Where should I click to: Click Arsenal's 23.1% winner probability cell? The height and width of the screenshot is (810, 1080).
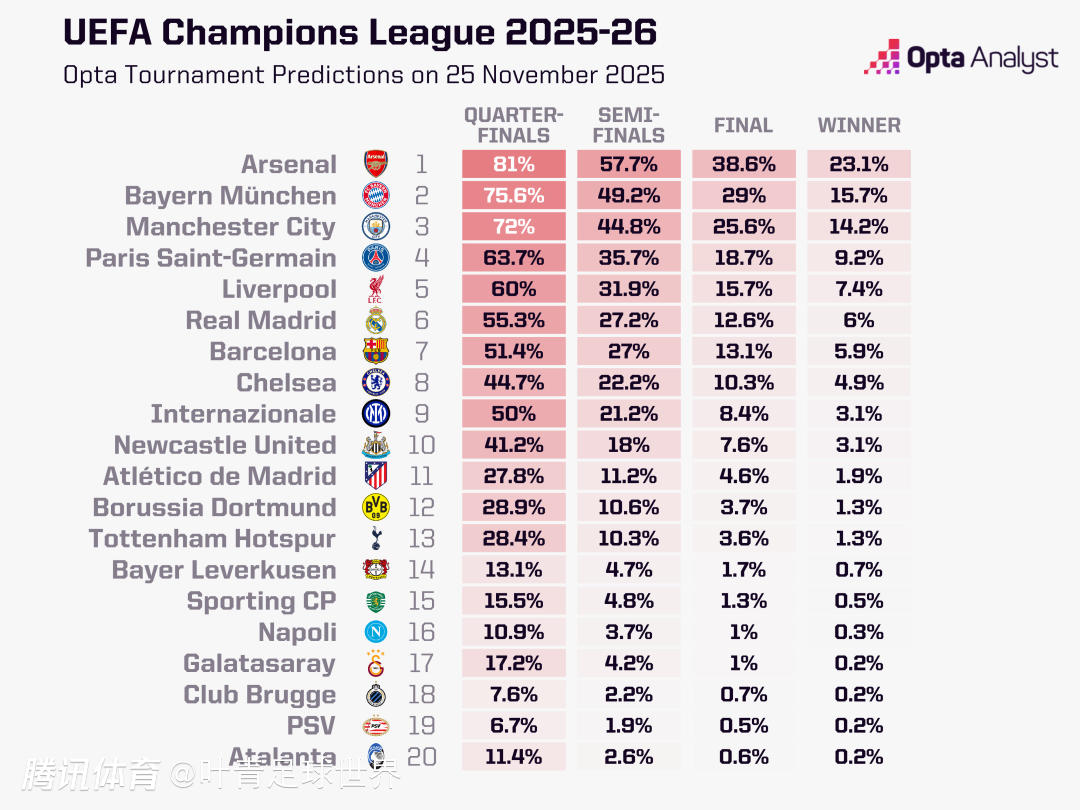(858, 164)
